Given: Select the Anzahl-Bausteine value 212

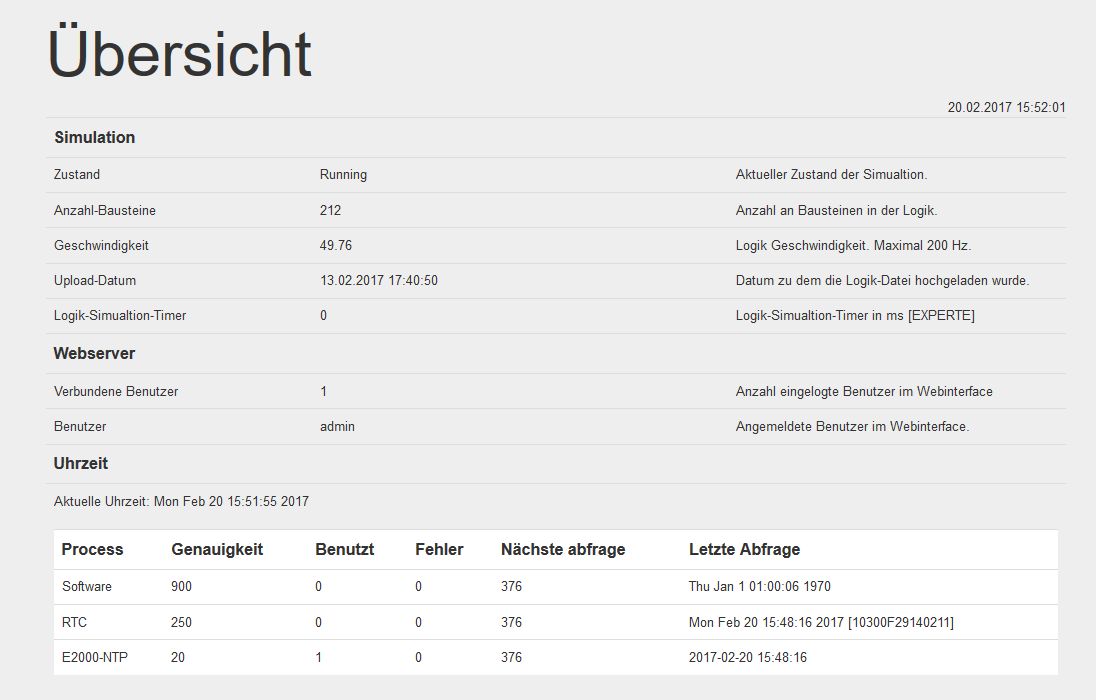Looking at the screenshot, I should click(330, 211).
